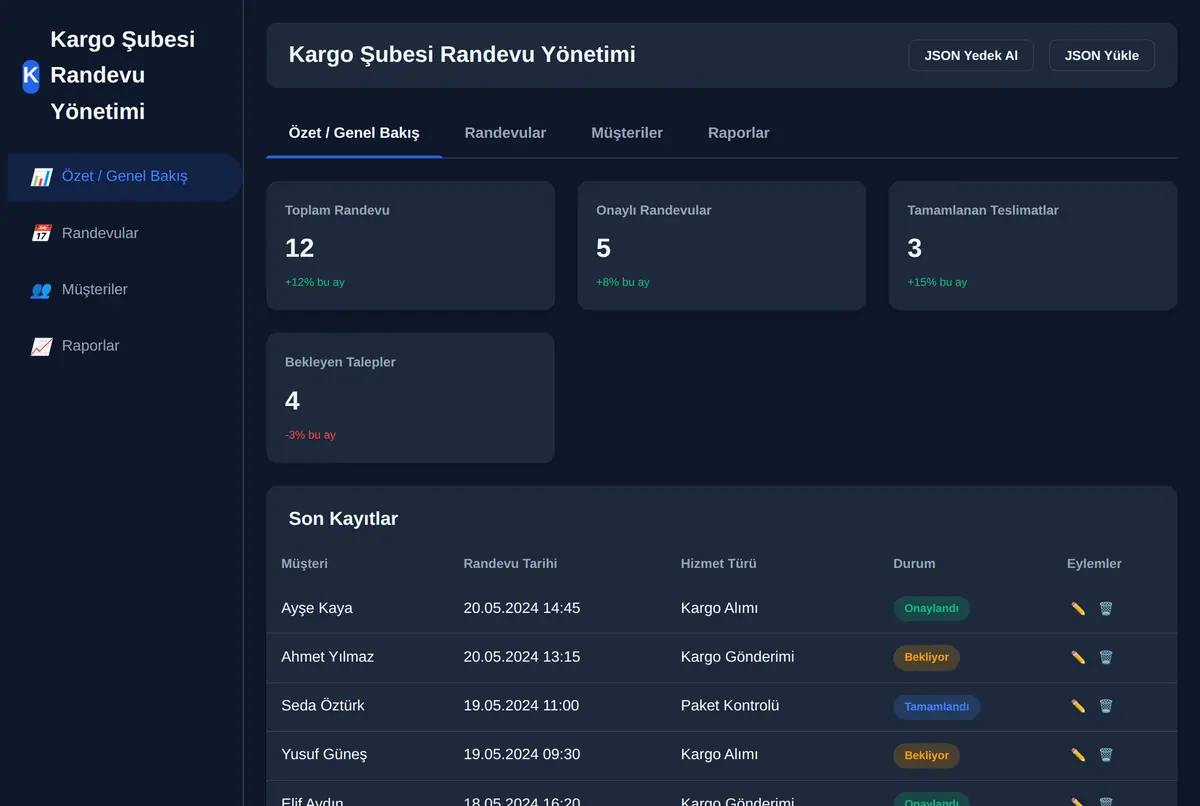Click the Bekliyor badge for Ahmet Yılmaz
The width and height of the screenshot is (1200, 806).
pos(927,657)
